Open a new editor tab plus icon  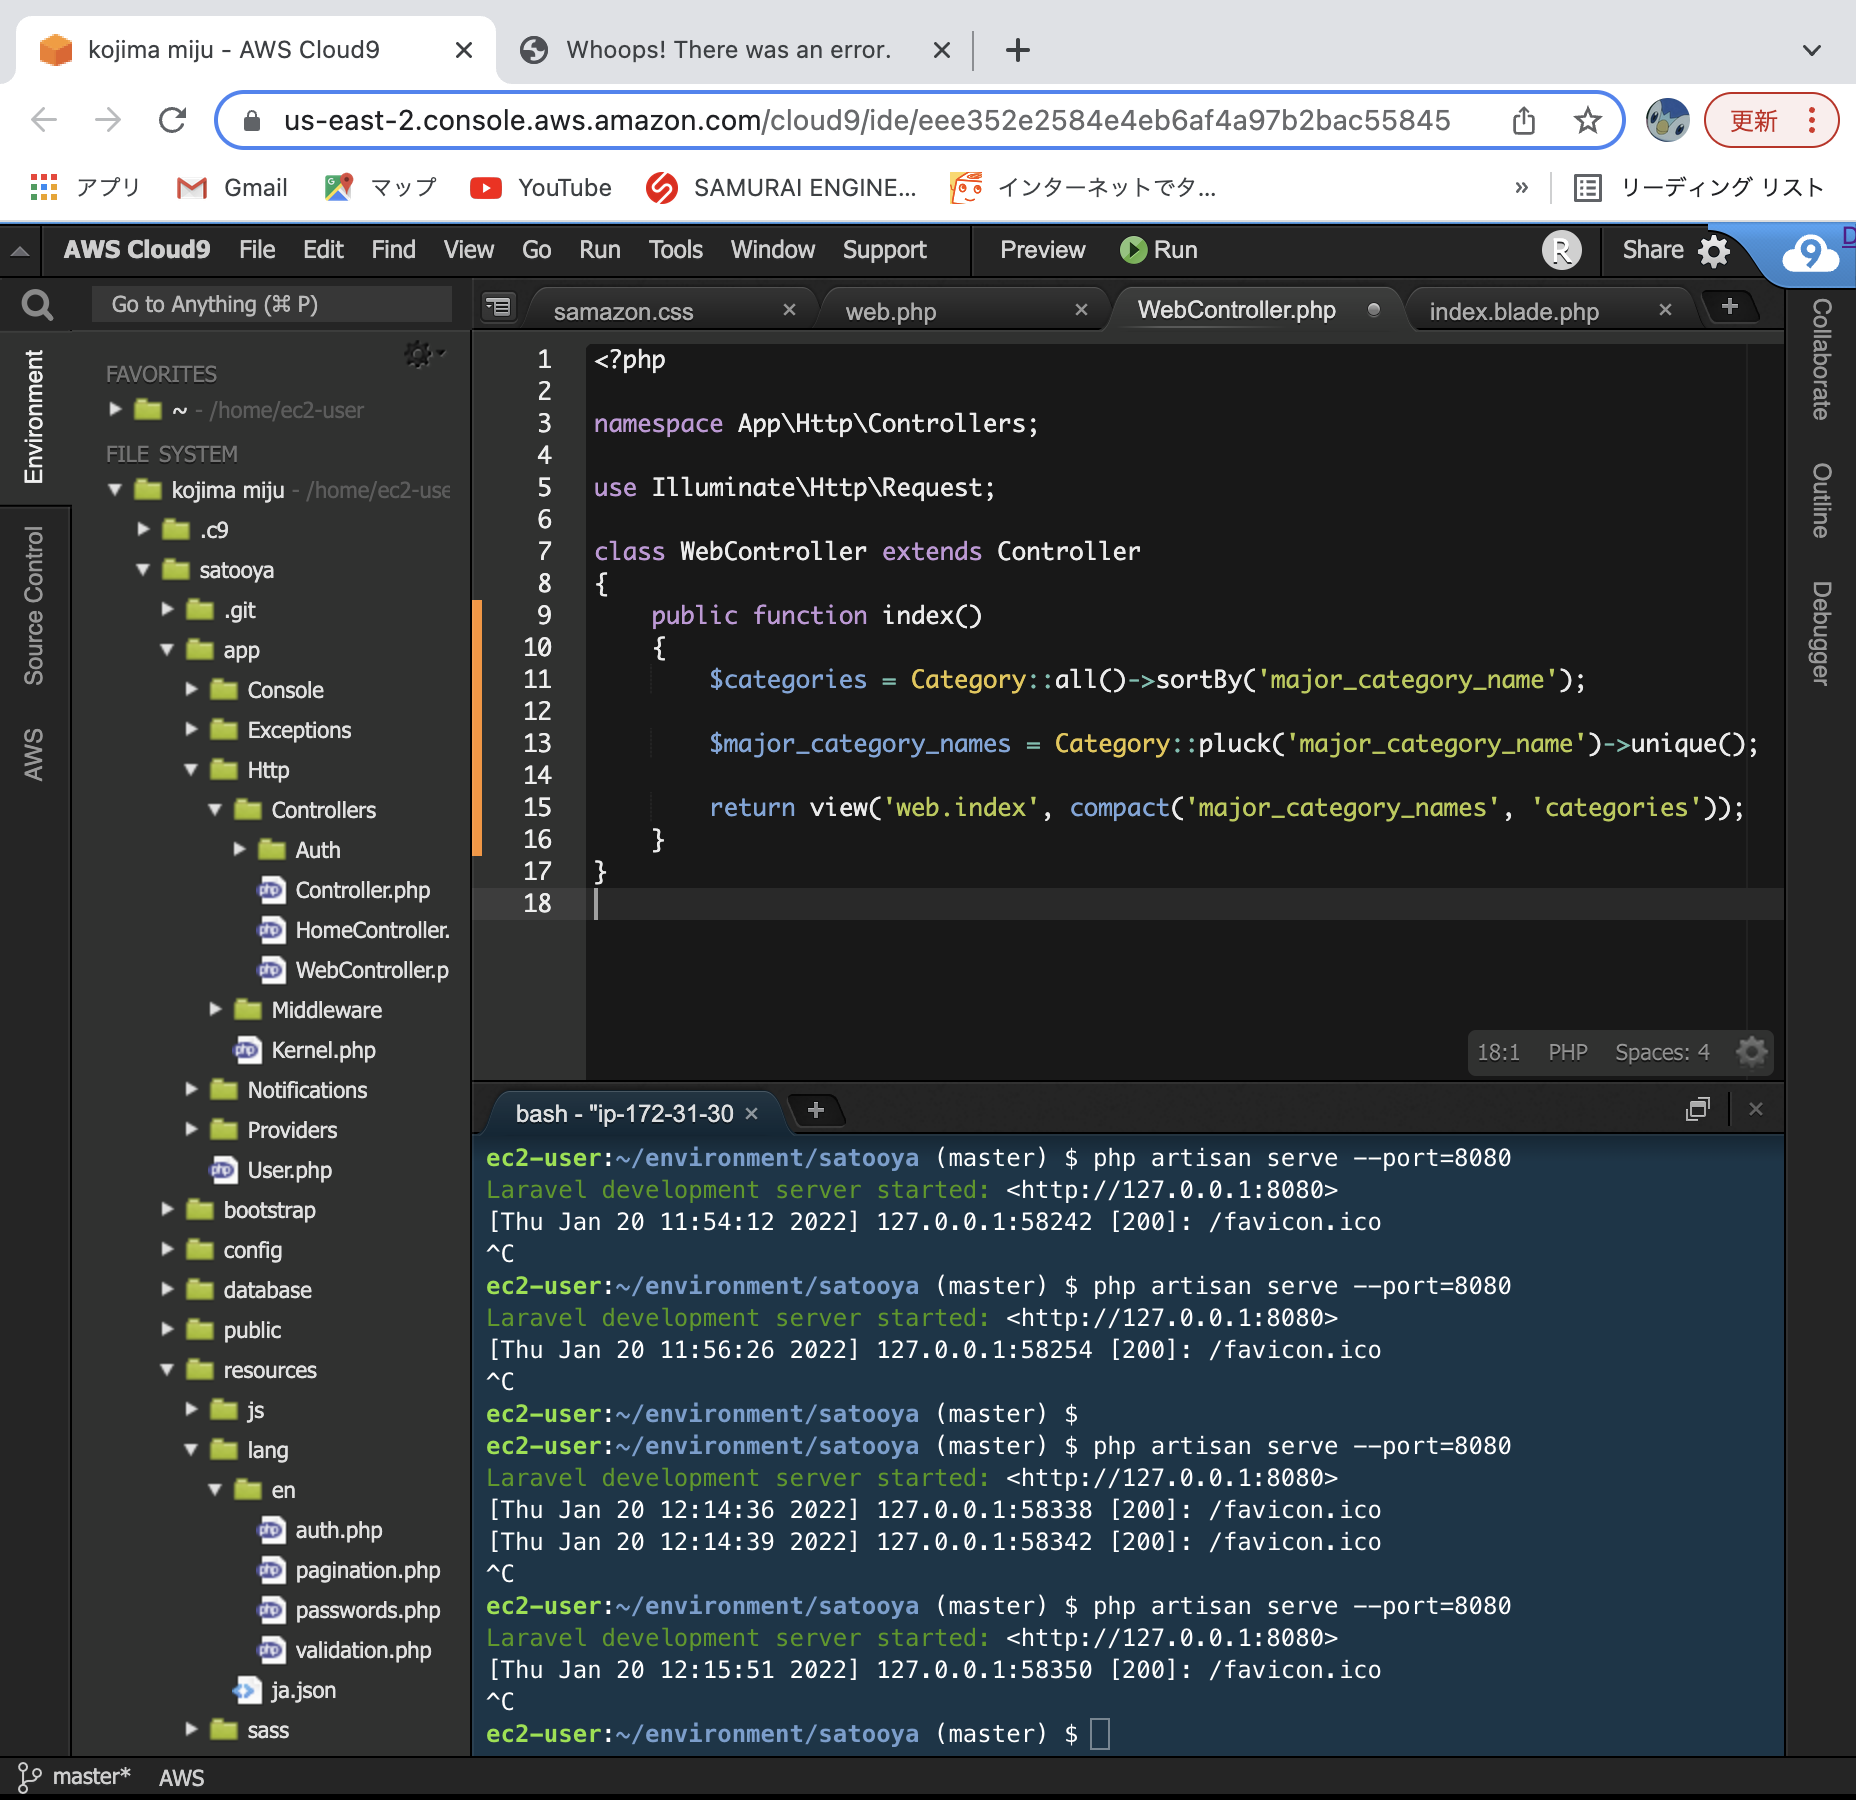pos(1731,306)
